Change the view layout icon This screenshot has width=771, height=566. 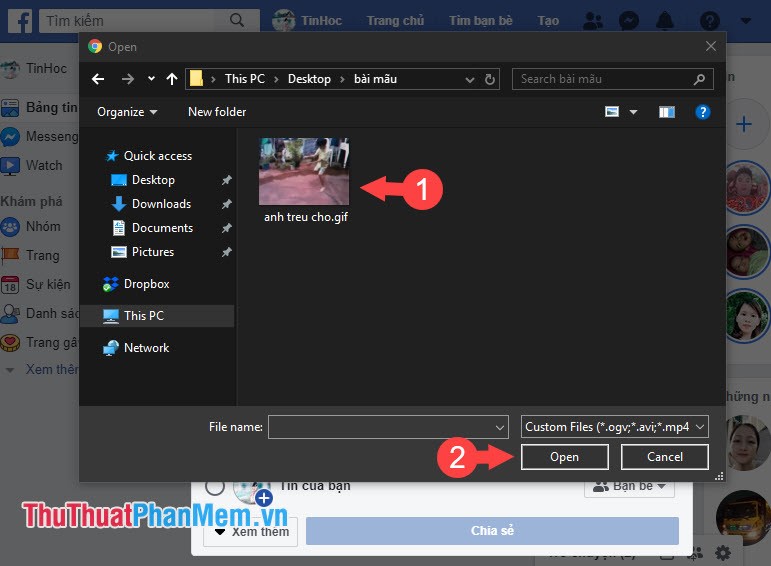[x=612, y=112]
